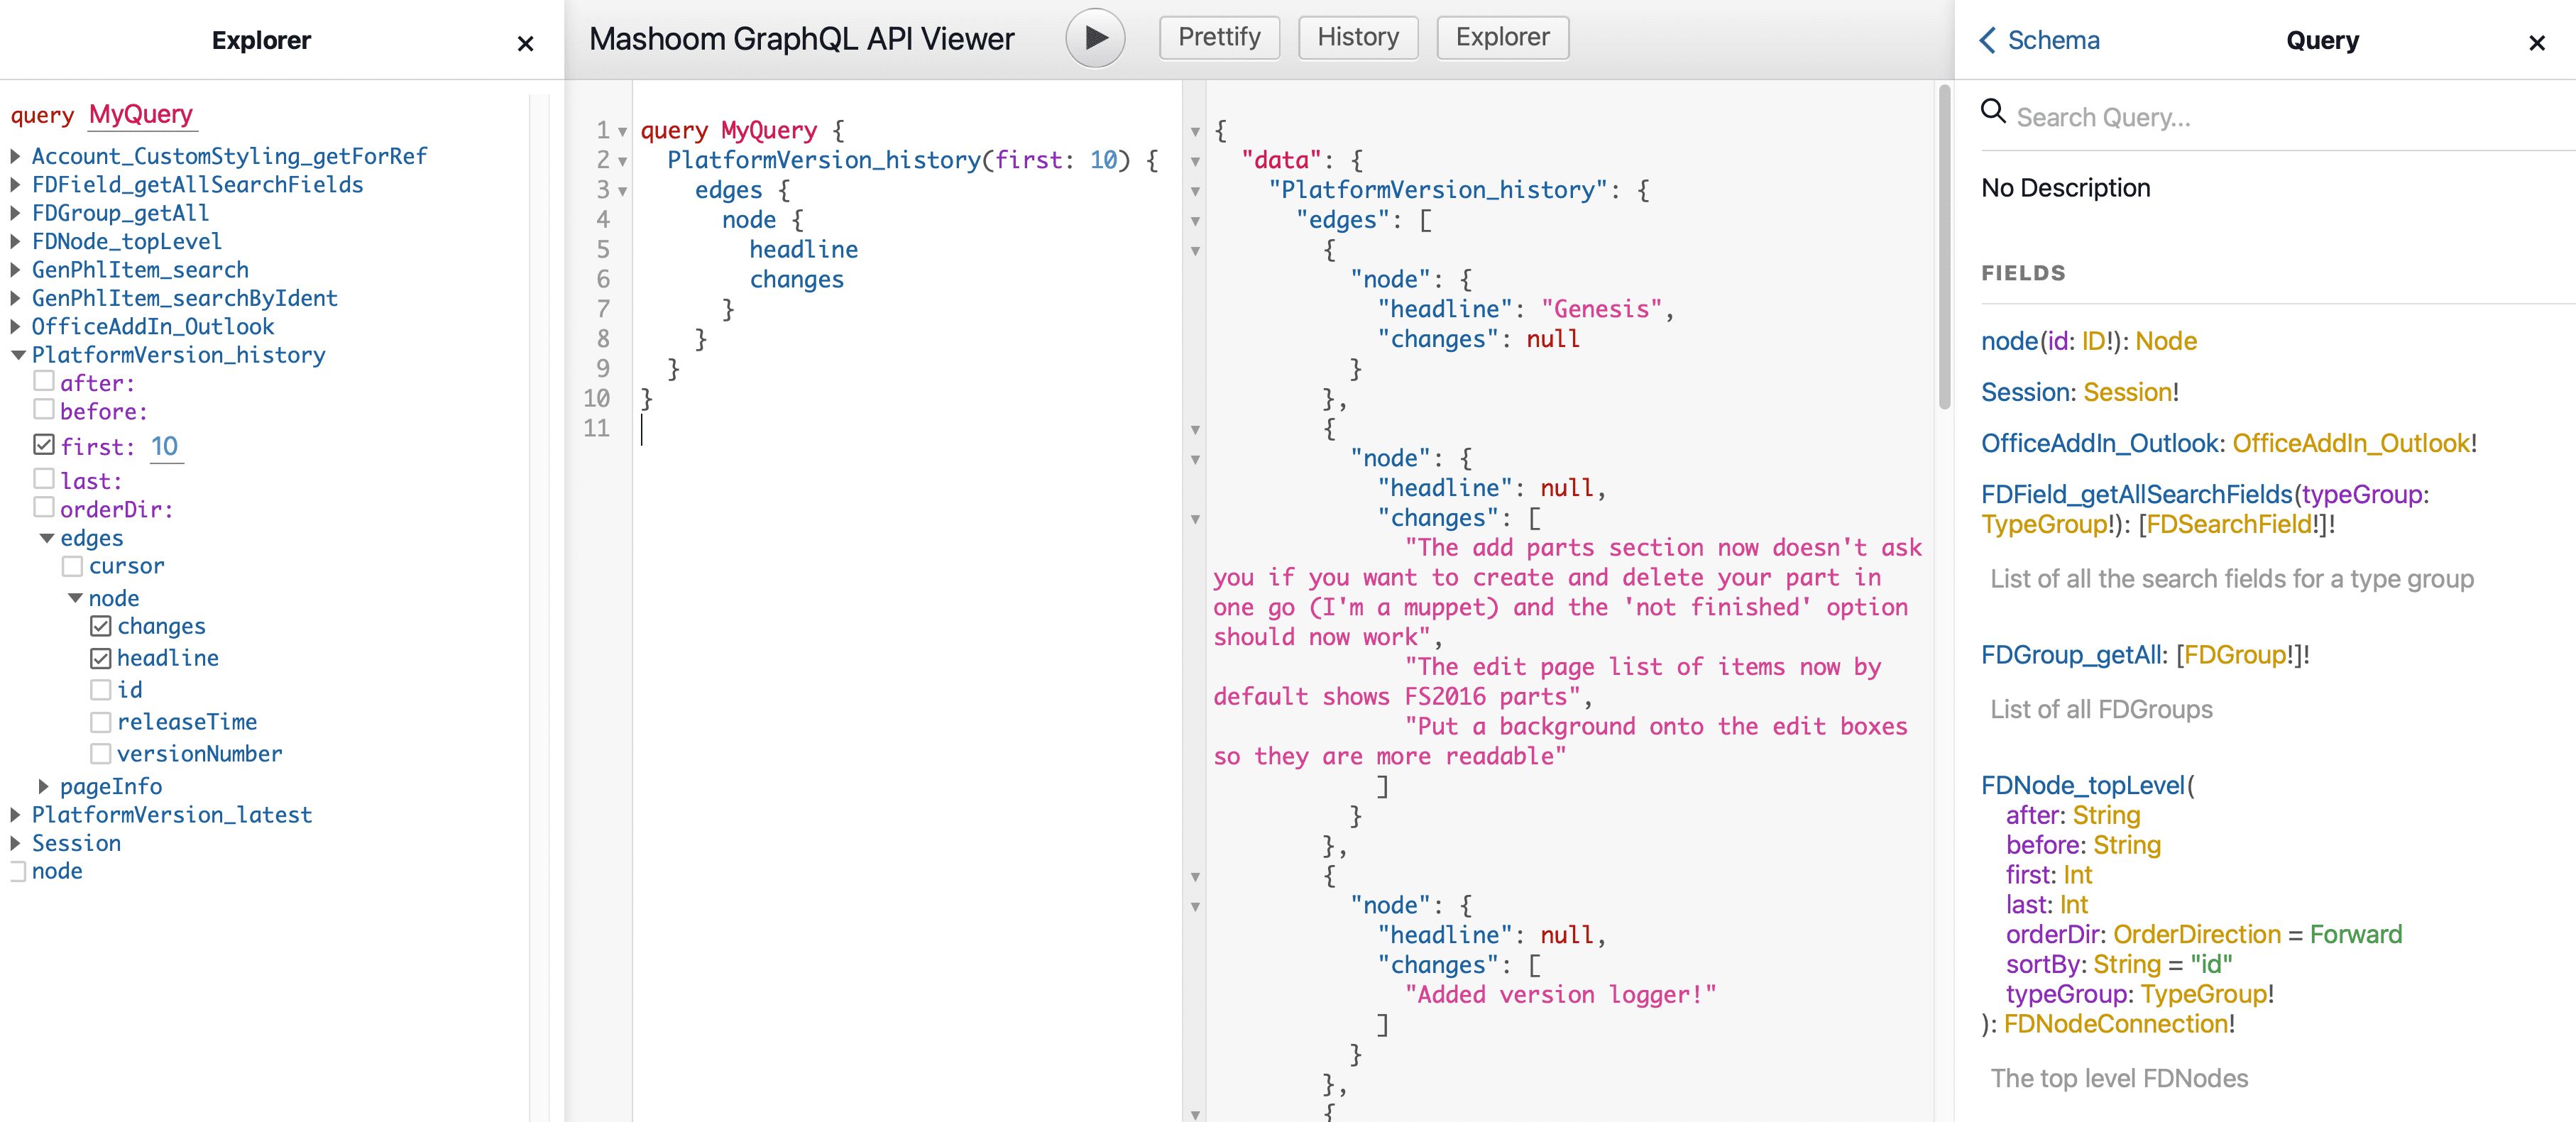Check the releaseTime field checkbox
2576x1122 pixels.
pos(101,722)
